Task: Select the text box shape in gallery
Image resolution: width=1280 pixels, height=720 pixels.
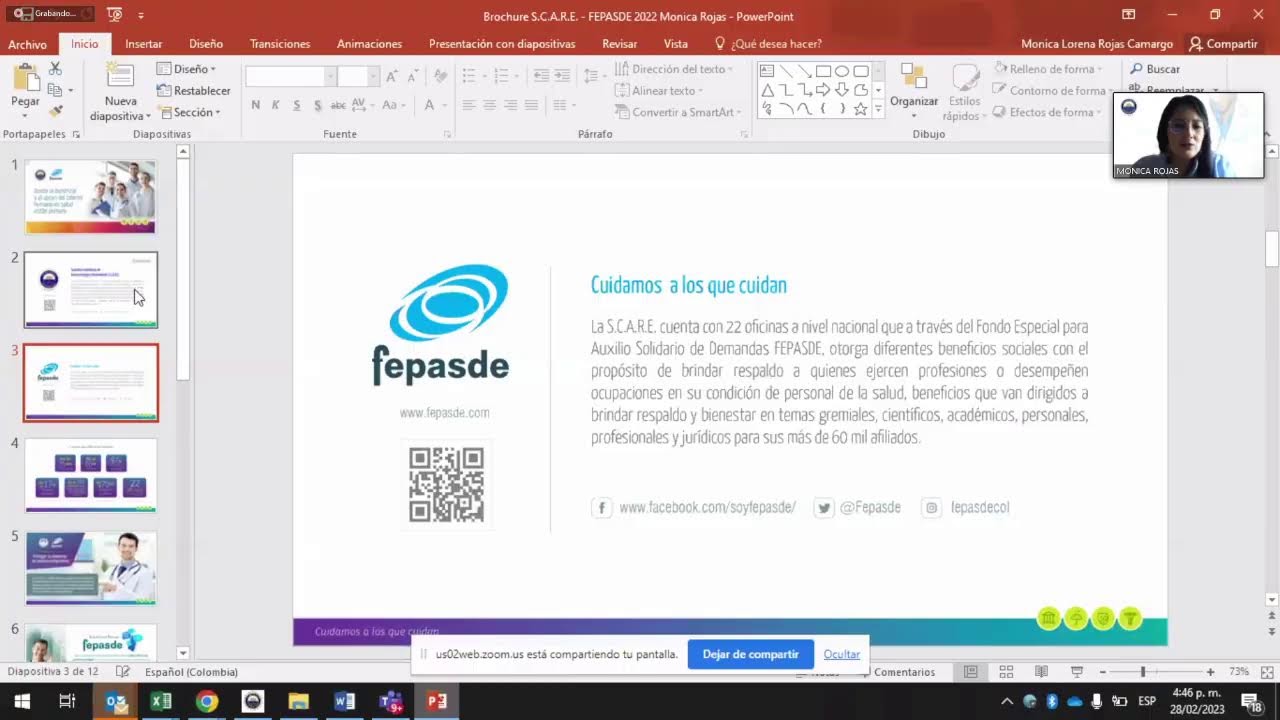Action: [x=767, y=71]
